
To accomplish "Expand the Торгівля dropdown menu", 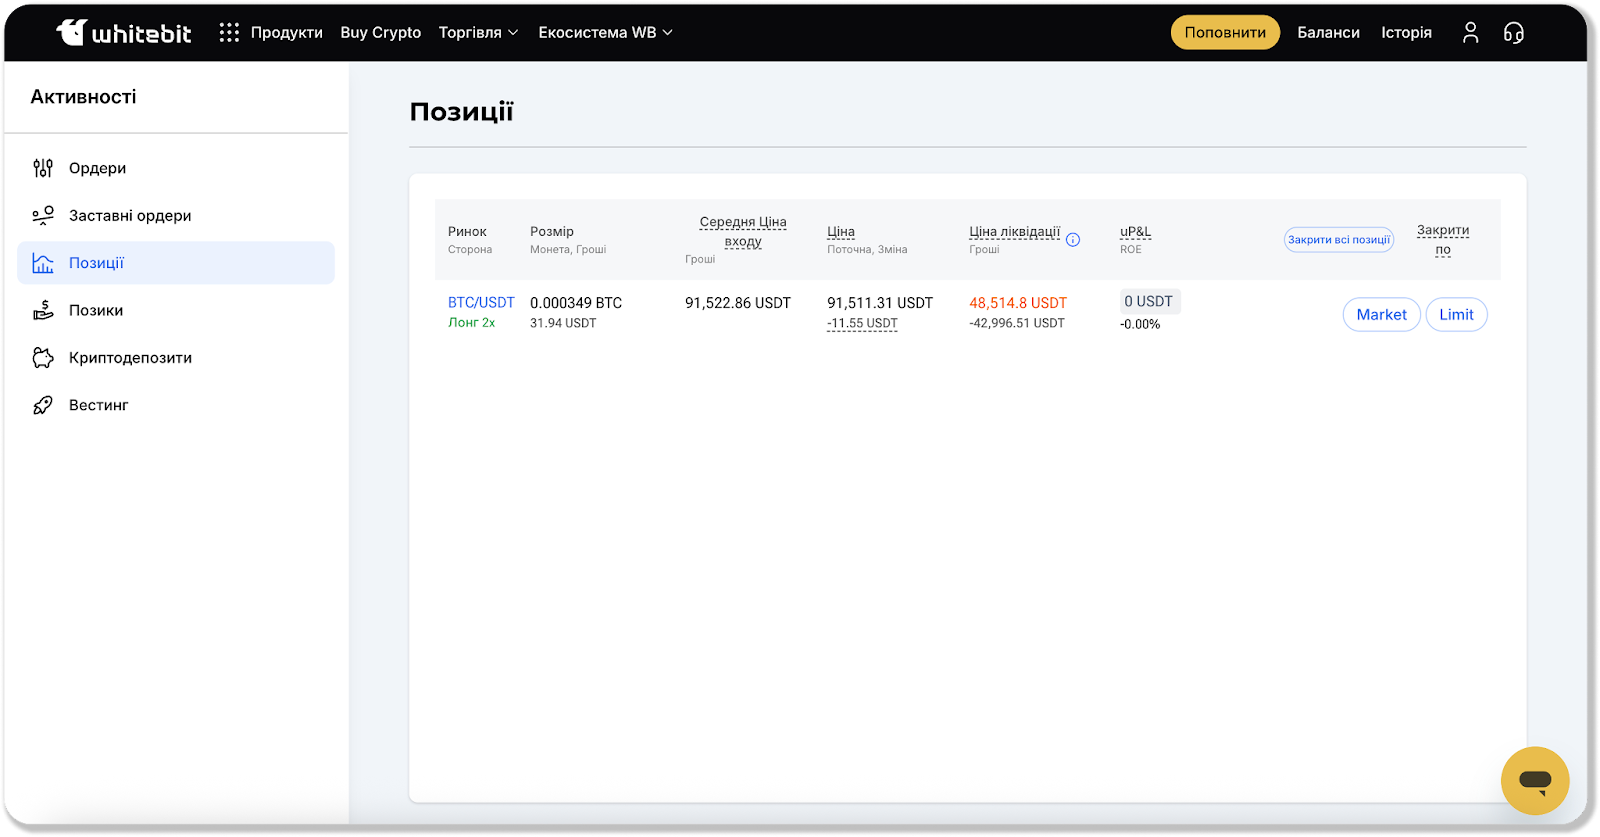I will [x=478, y=33].
